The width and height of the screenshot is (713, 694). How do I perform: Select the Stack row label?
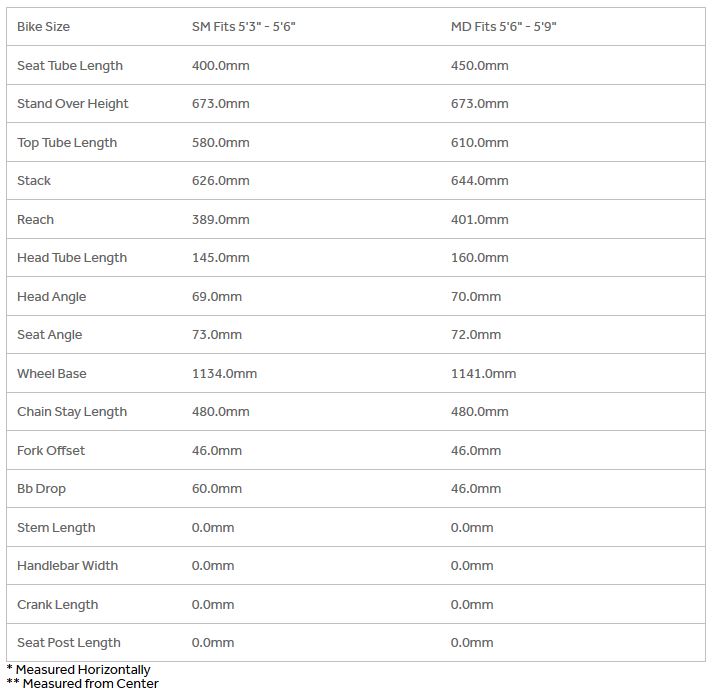click(x=34, y=181)
